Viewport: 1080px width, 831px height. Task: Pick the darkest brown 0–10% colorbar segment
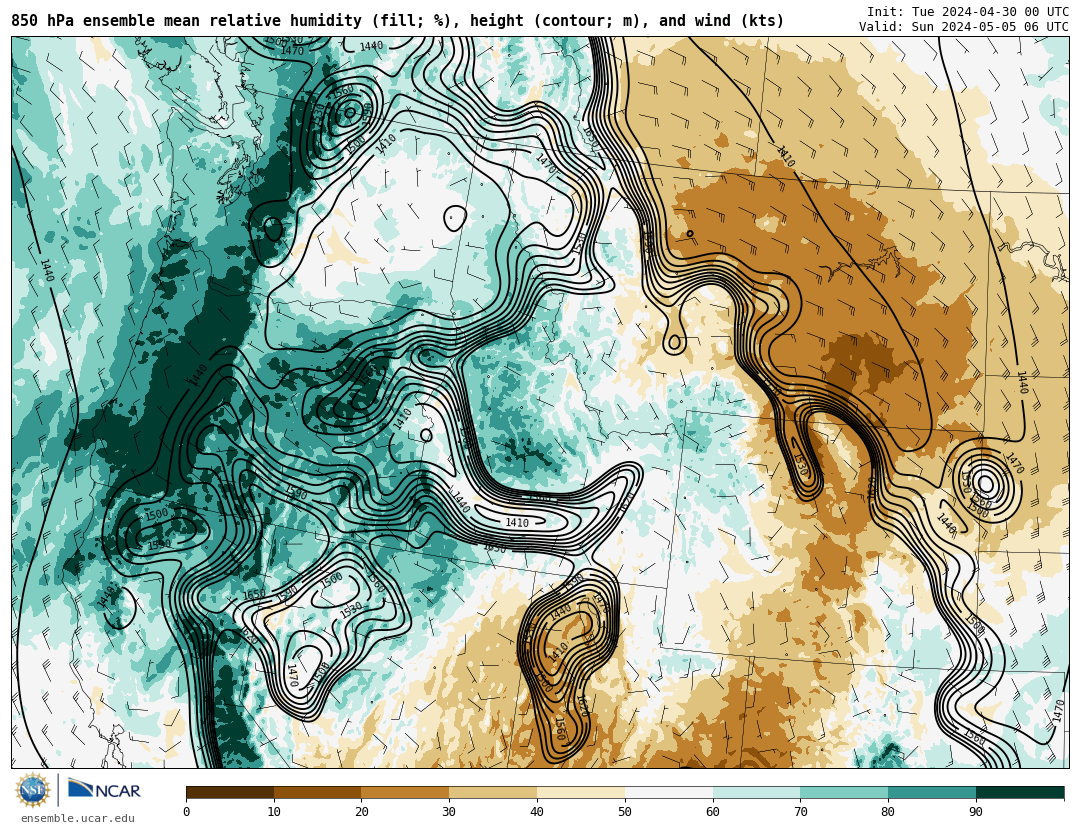(230, 792)
